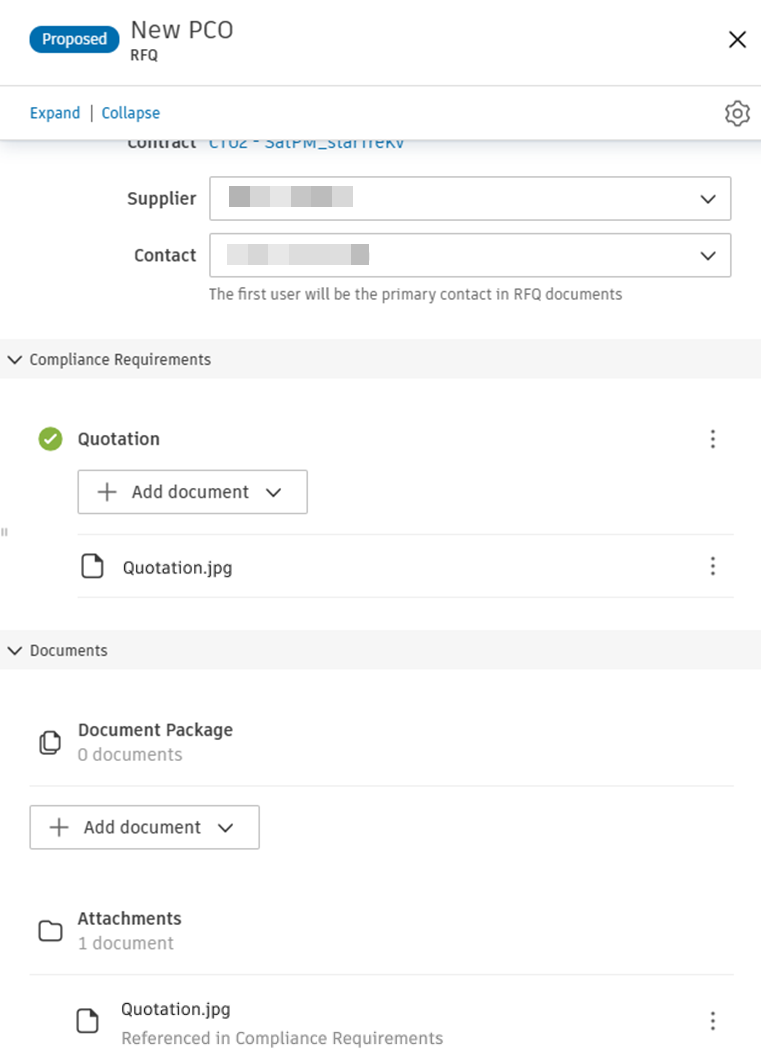The width and height of the screenshot is (762, 1064).
Task: Click the Collapse link at the top
Action: 130,113
